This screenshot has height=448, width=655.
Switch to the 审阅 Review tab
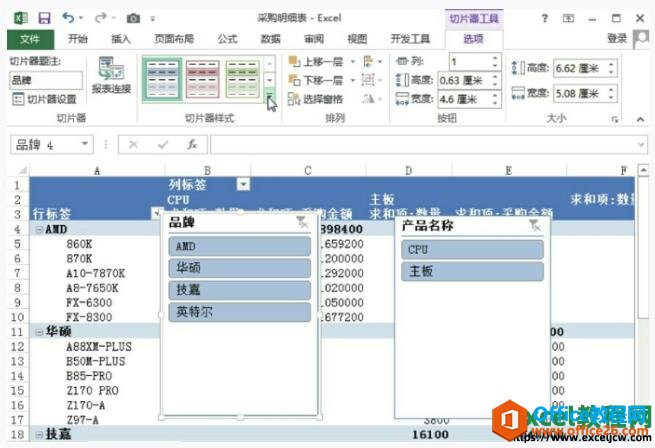314,39
